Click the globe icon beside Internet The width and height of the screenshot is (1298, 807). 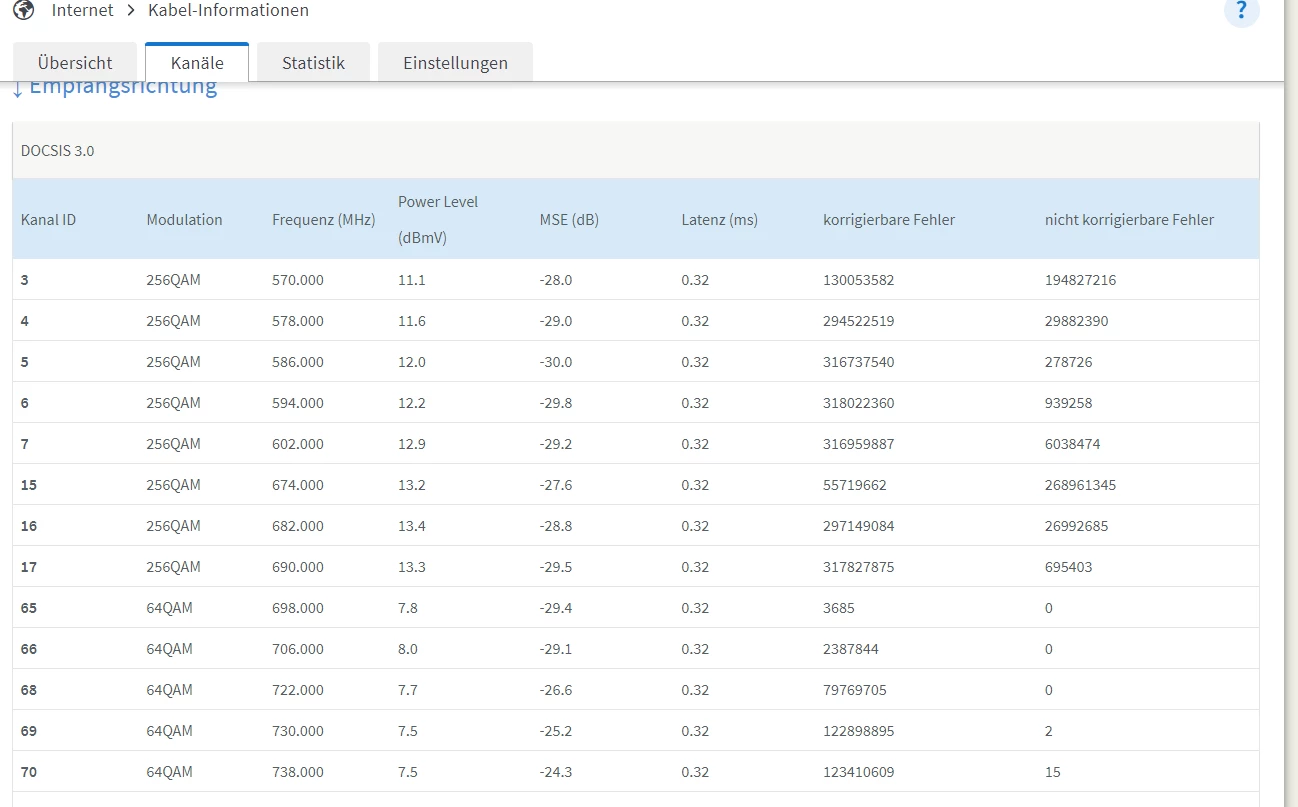pyautogui.click(x=22, y=10)
